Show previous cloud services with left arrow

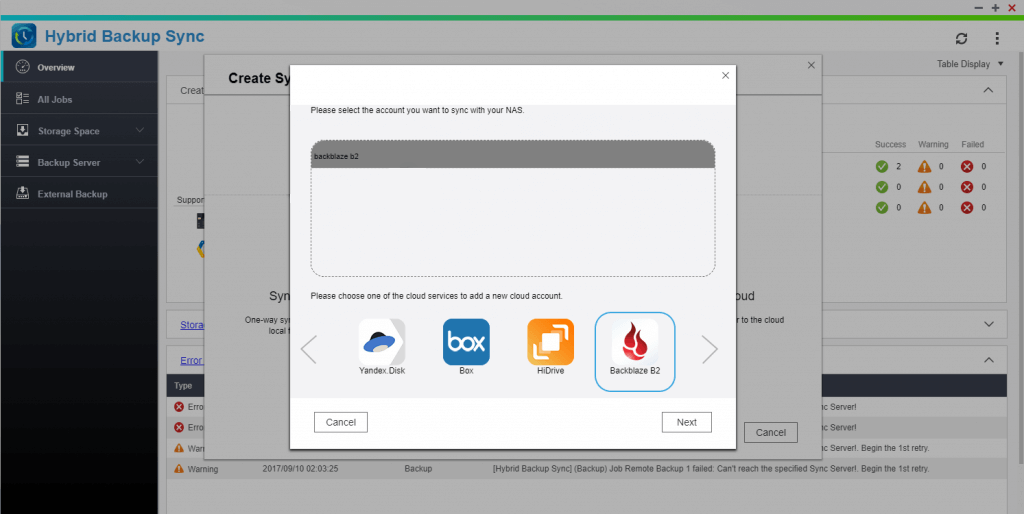point(308,349)
